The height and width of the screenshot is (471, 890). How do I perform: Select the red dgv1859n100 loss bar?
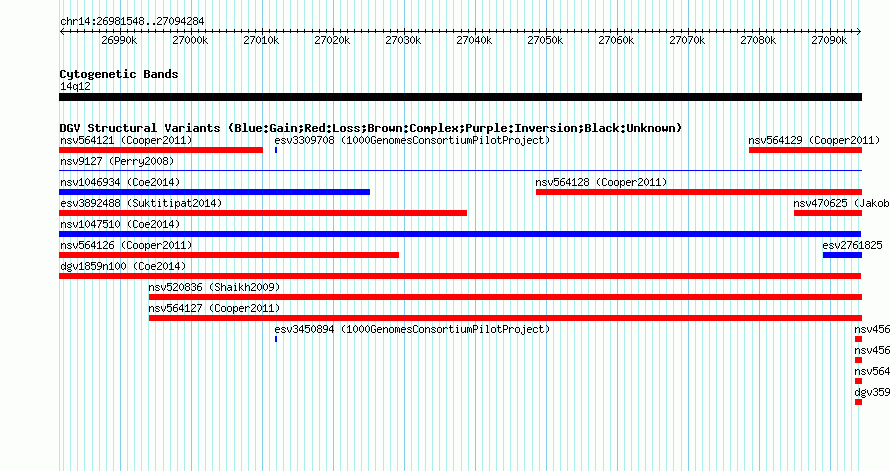(460, 276)
